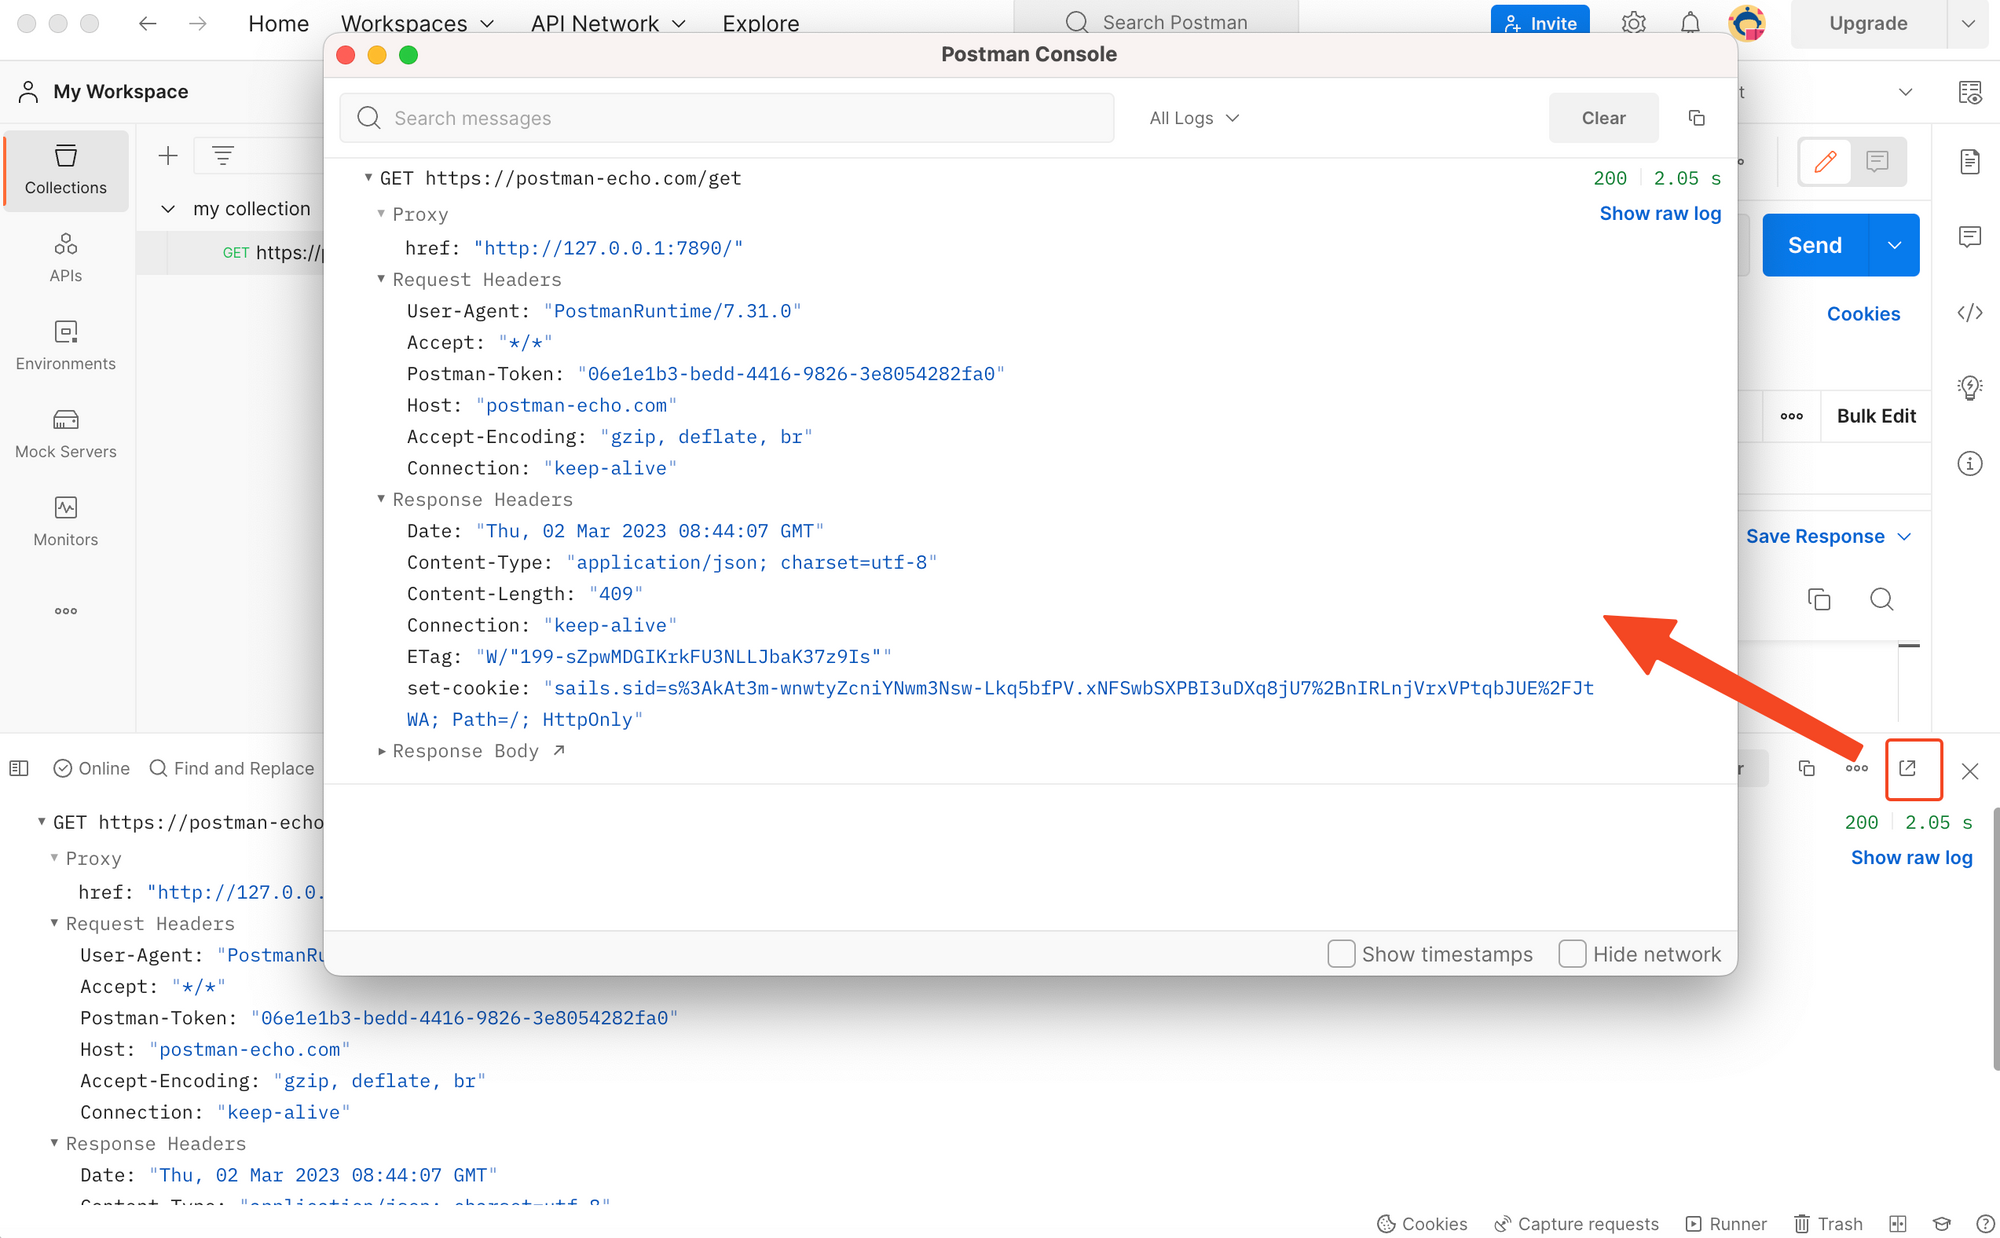This screenshot has height=1238, width=2000.
Task: Go to the Explore tab
Action: coord(760,23)
